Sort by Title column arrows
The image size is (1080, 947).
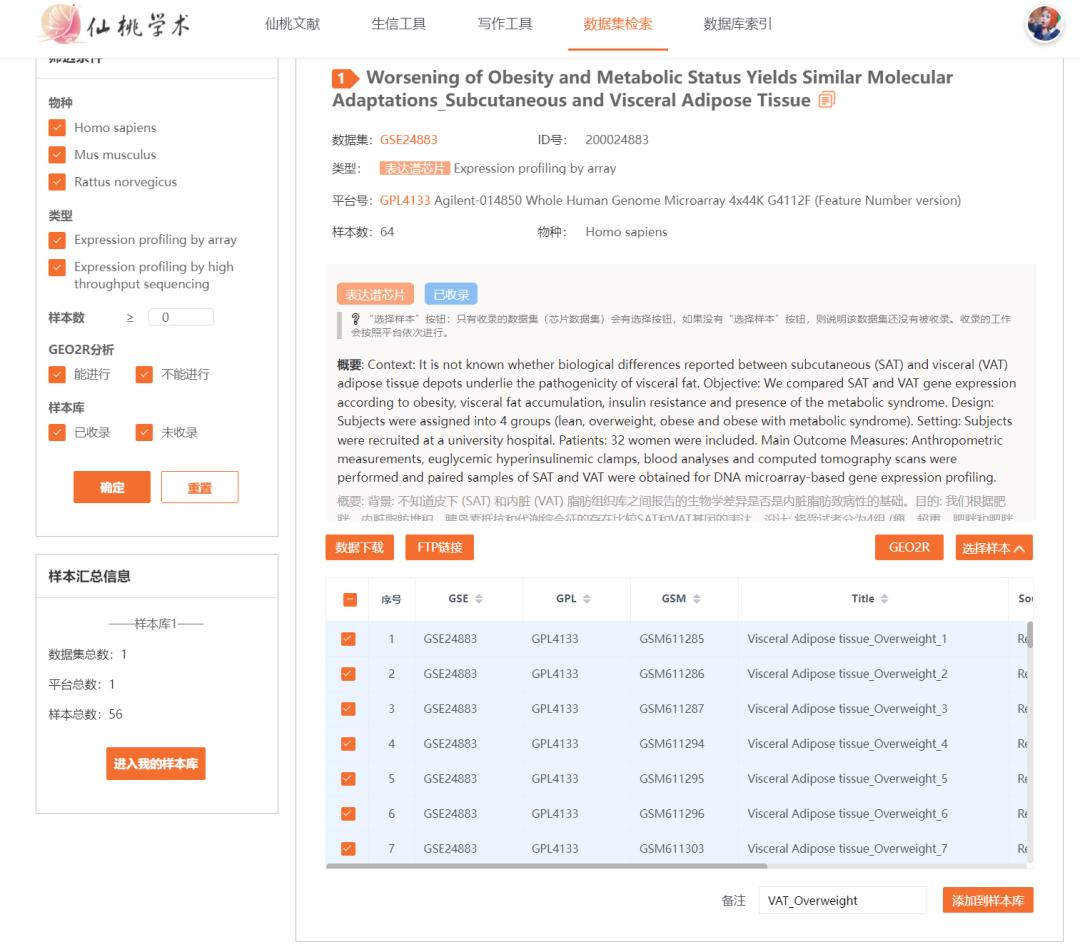[884, 599]
